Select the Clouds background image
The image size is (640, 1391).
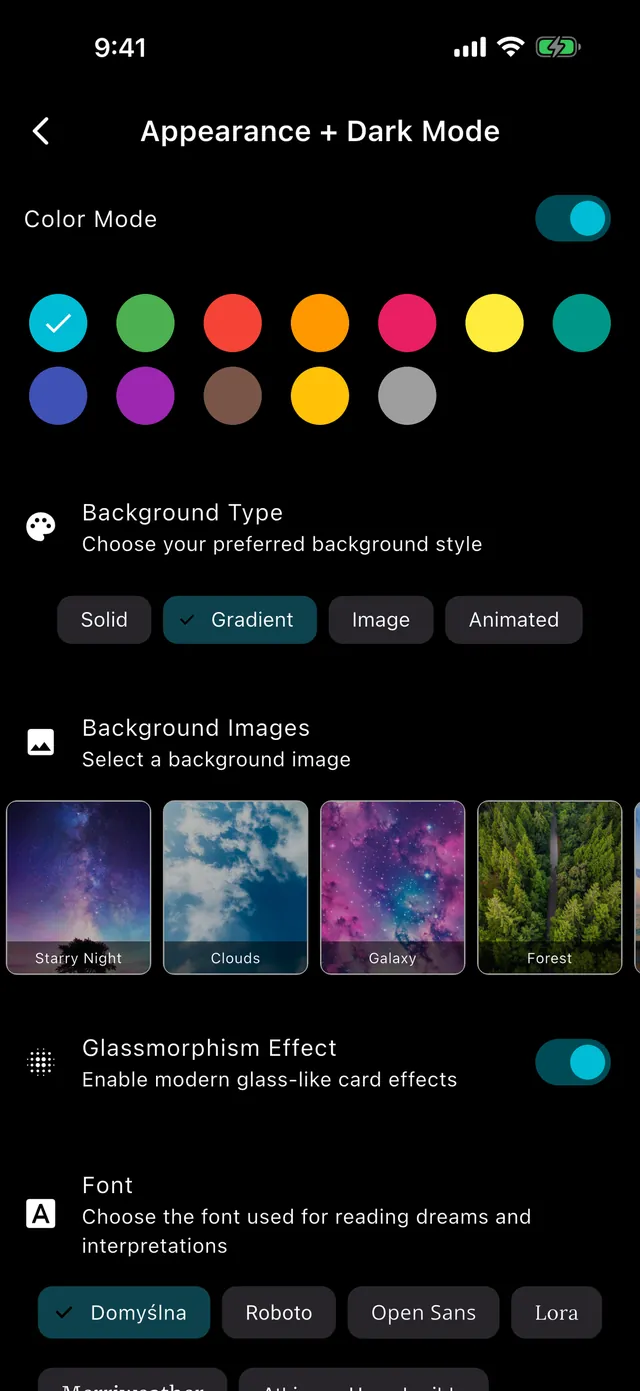[236, 887]
